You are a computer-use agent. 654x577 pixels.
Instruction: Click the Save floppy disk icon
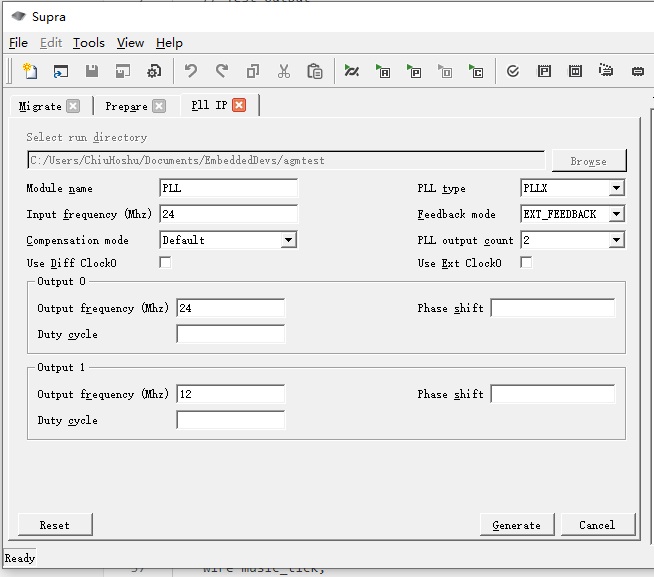[x=92, y=71]
